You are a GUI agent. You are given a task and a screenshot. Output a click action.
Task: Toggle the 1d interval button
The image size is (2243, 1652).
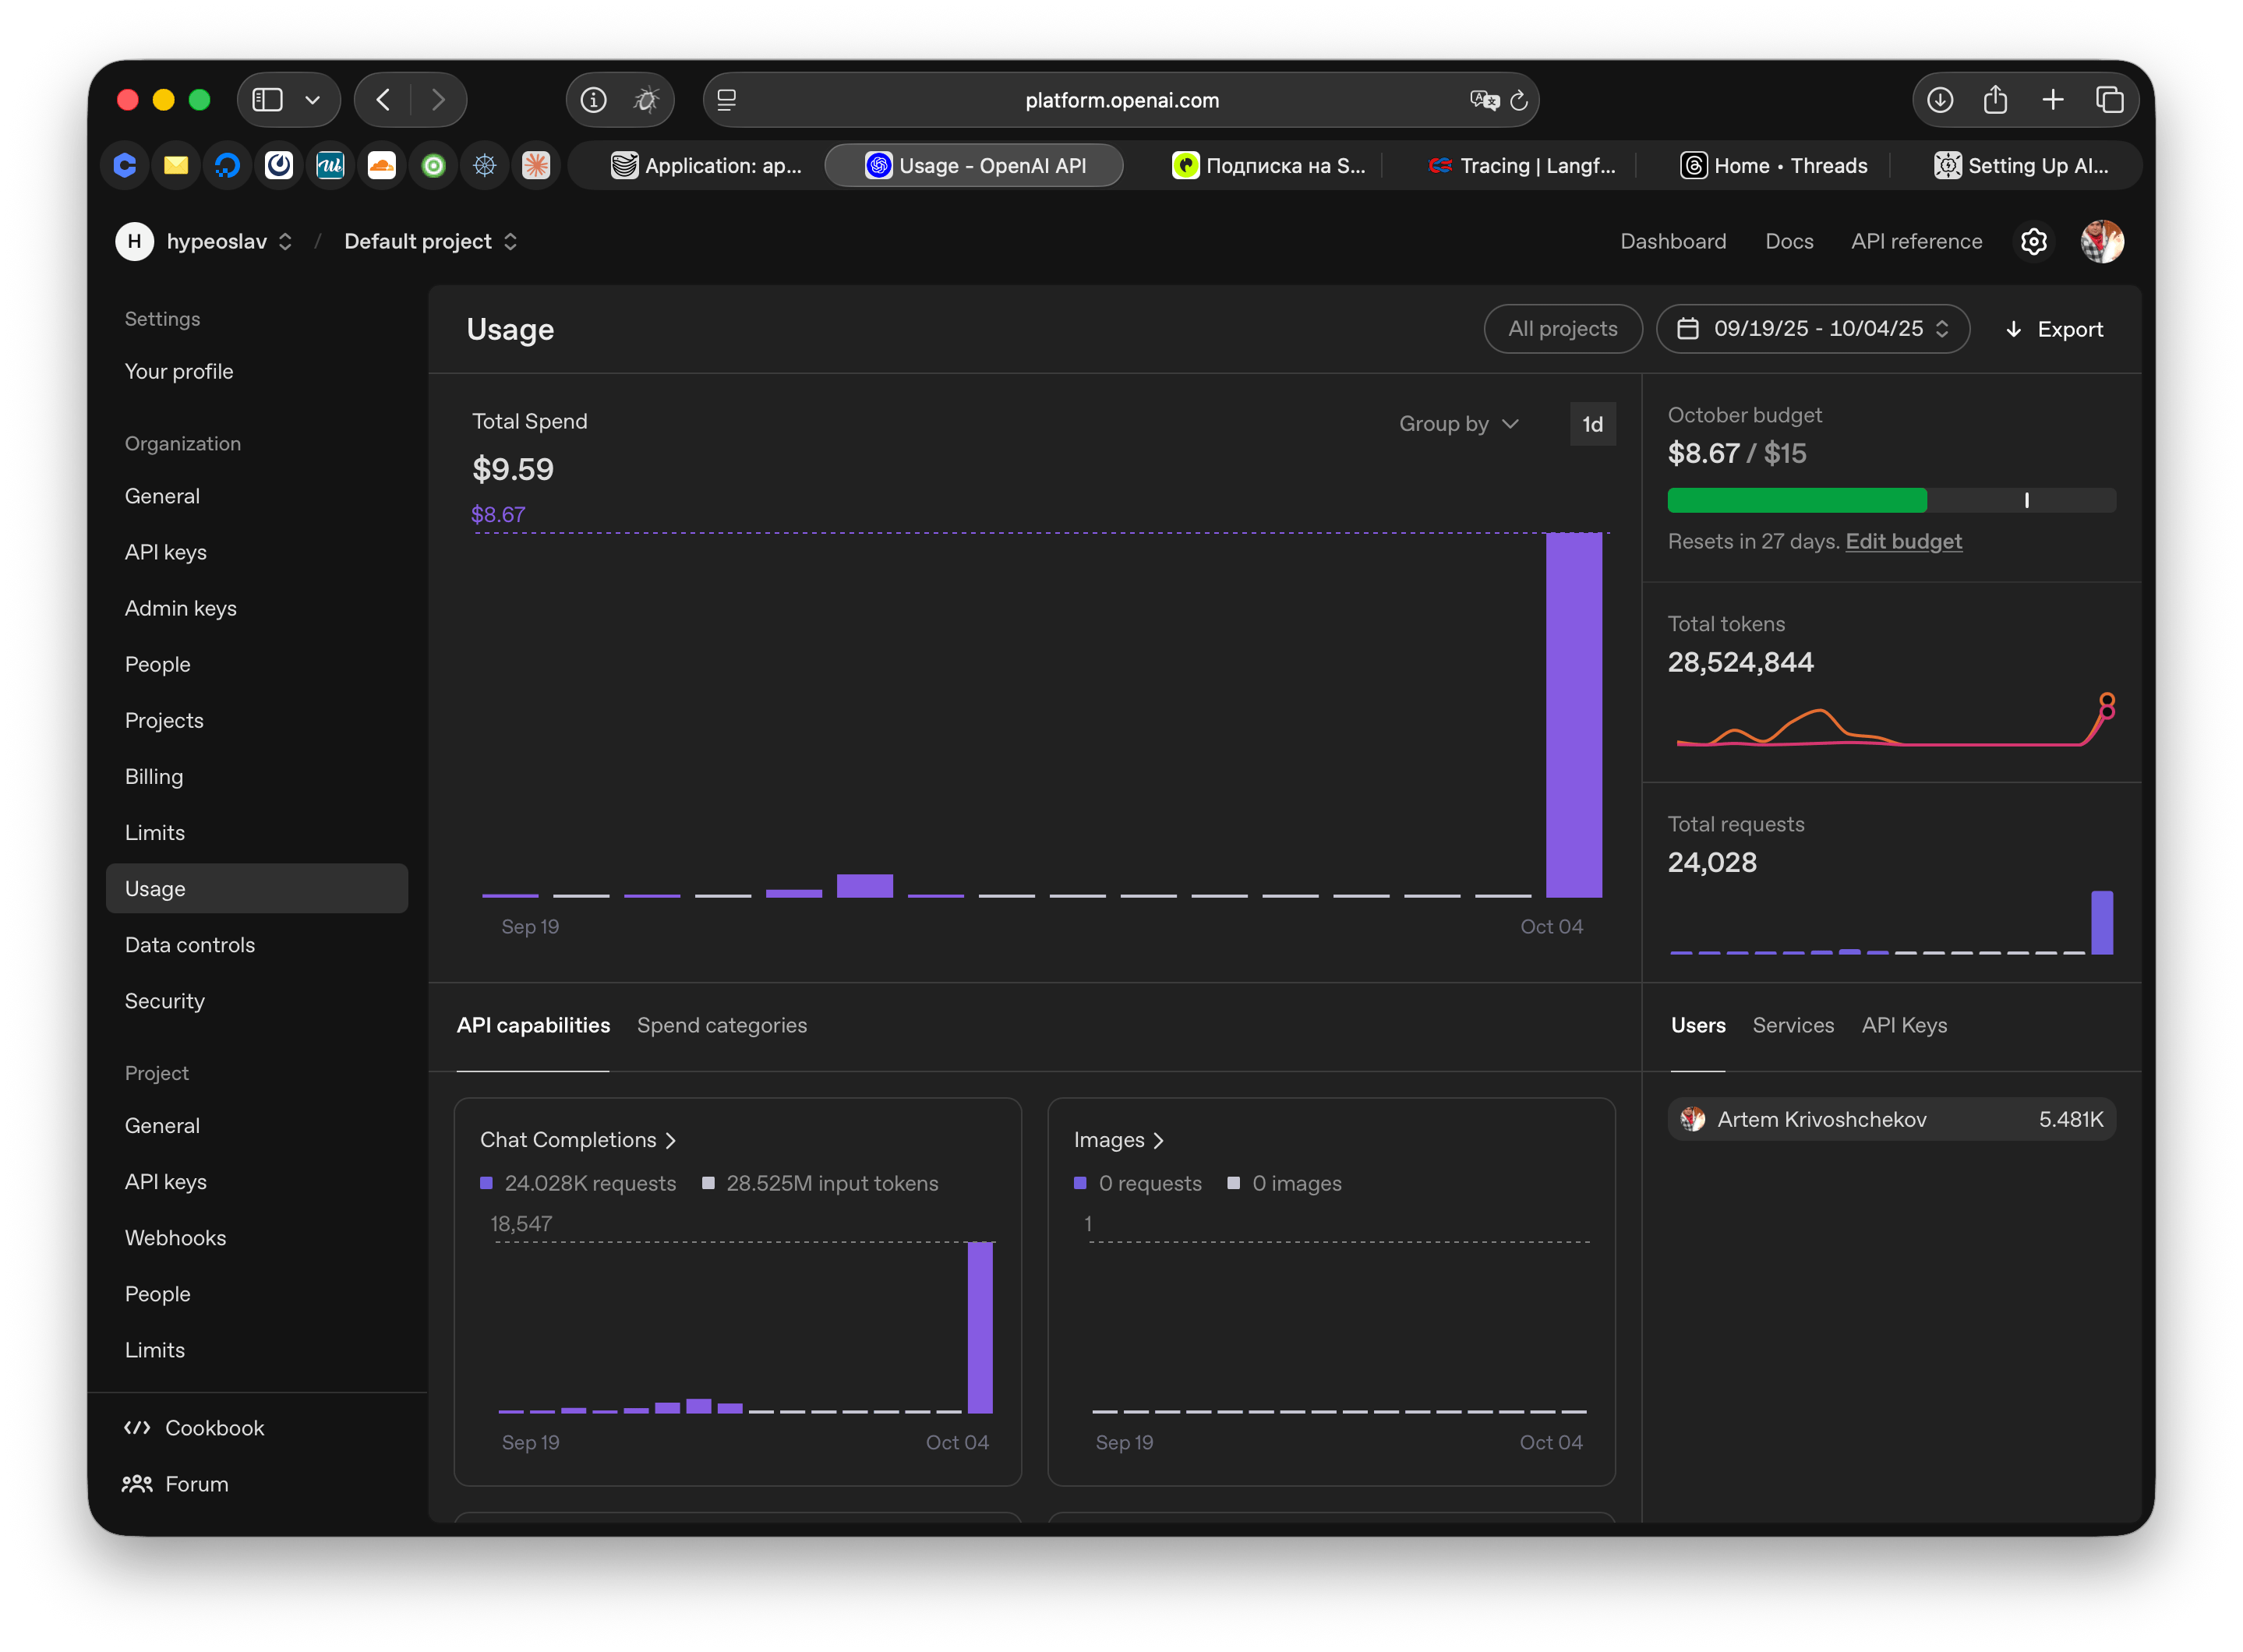(x=1592, y=424)
